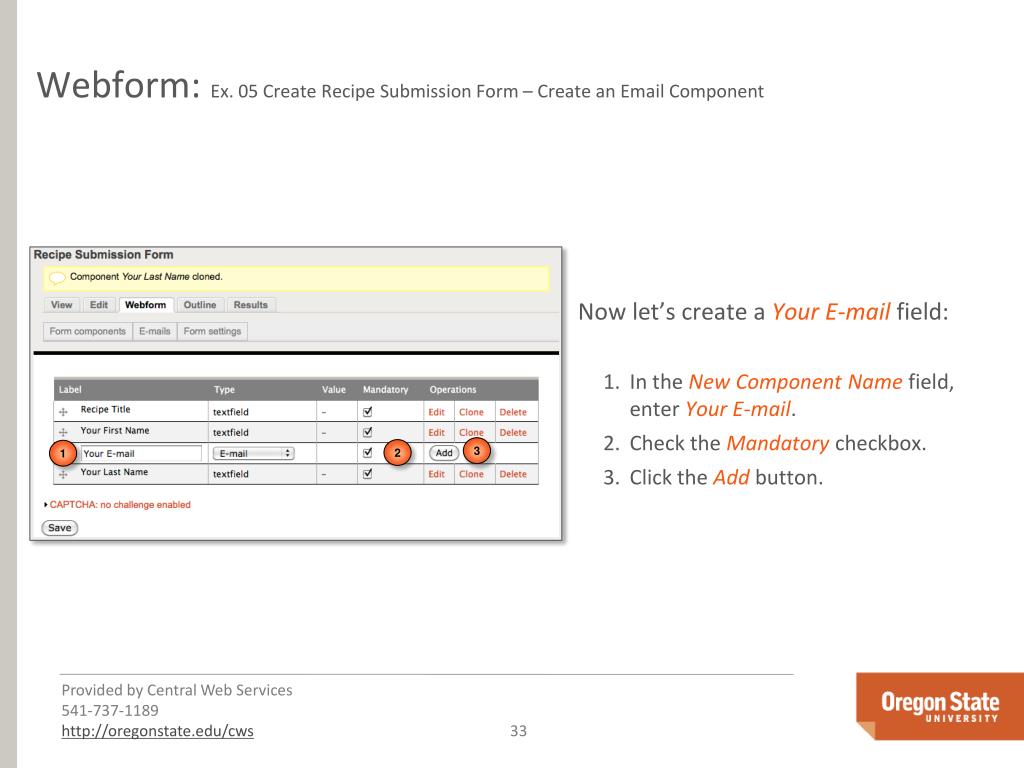Click Clone link for Recipe Title
This screenshot has width=1024, height=768.
pyautogui.click(x=471, y=412)
